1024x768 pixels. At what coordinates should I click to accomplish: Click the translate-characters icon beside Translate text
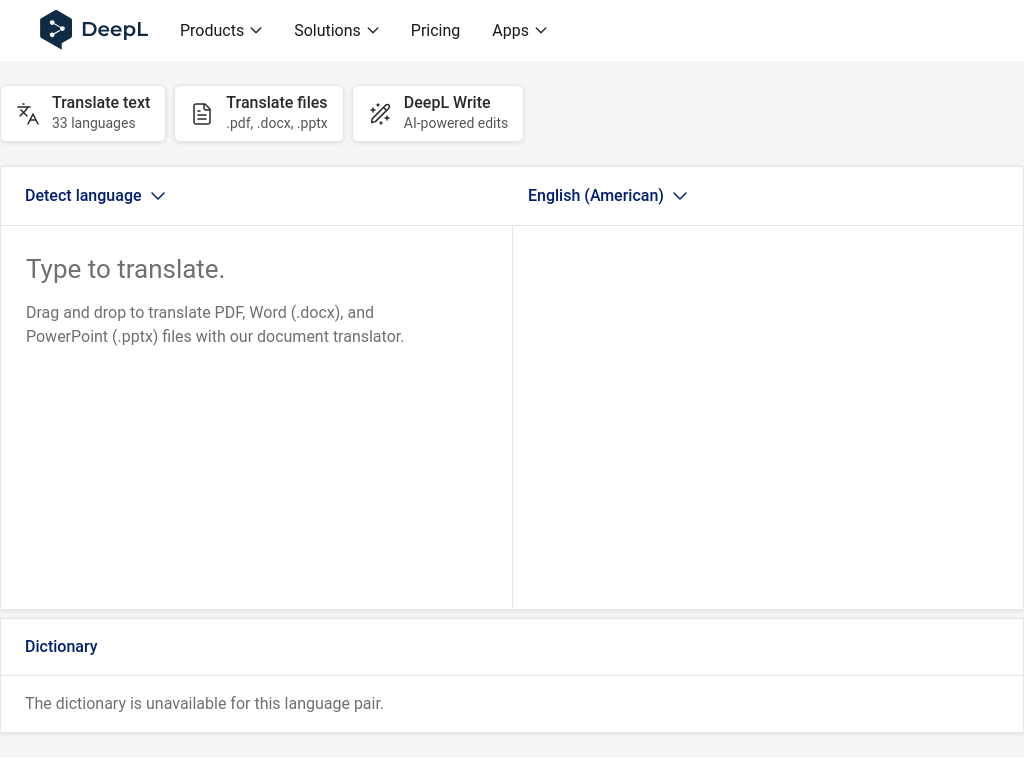(x=28, y=114)
